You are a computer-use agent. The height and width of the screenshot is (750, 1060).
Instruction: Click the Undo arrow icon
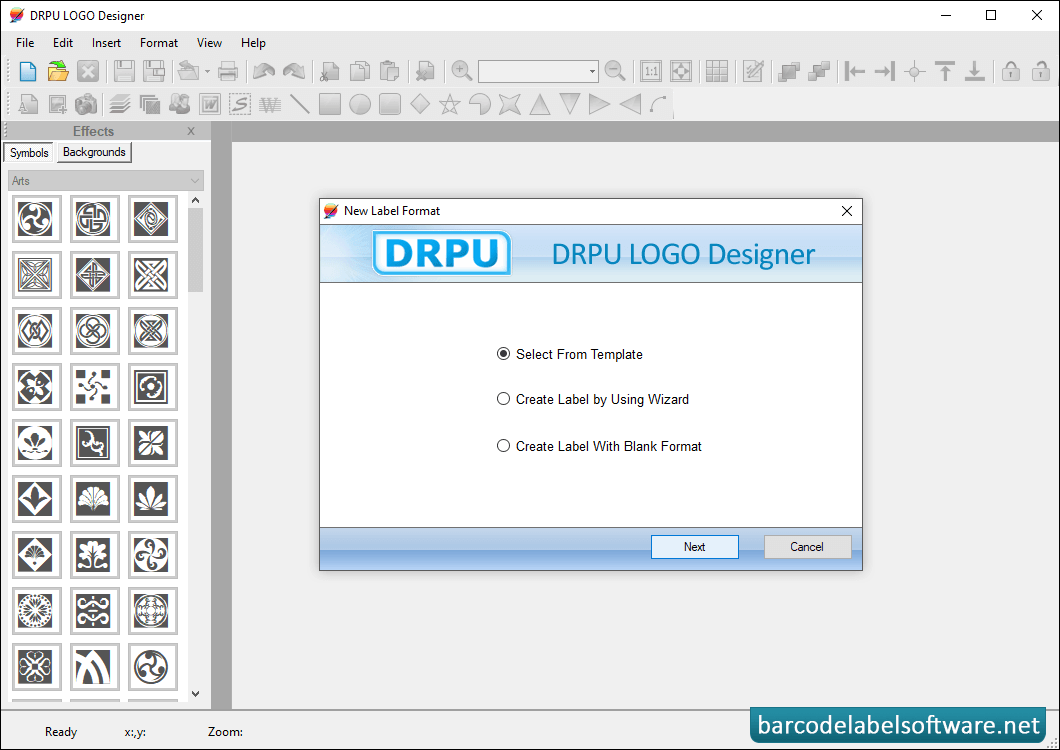point(264,71)
